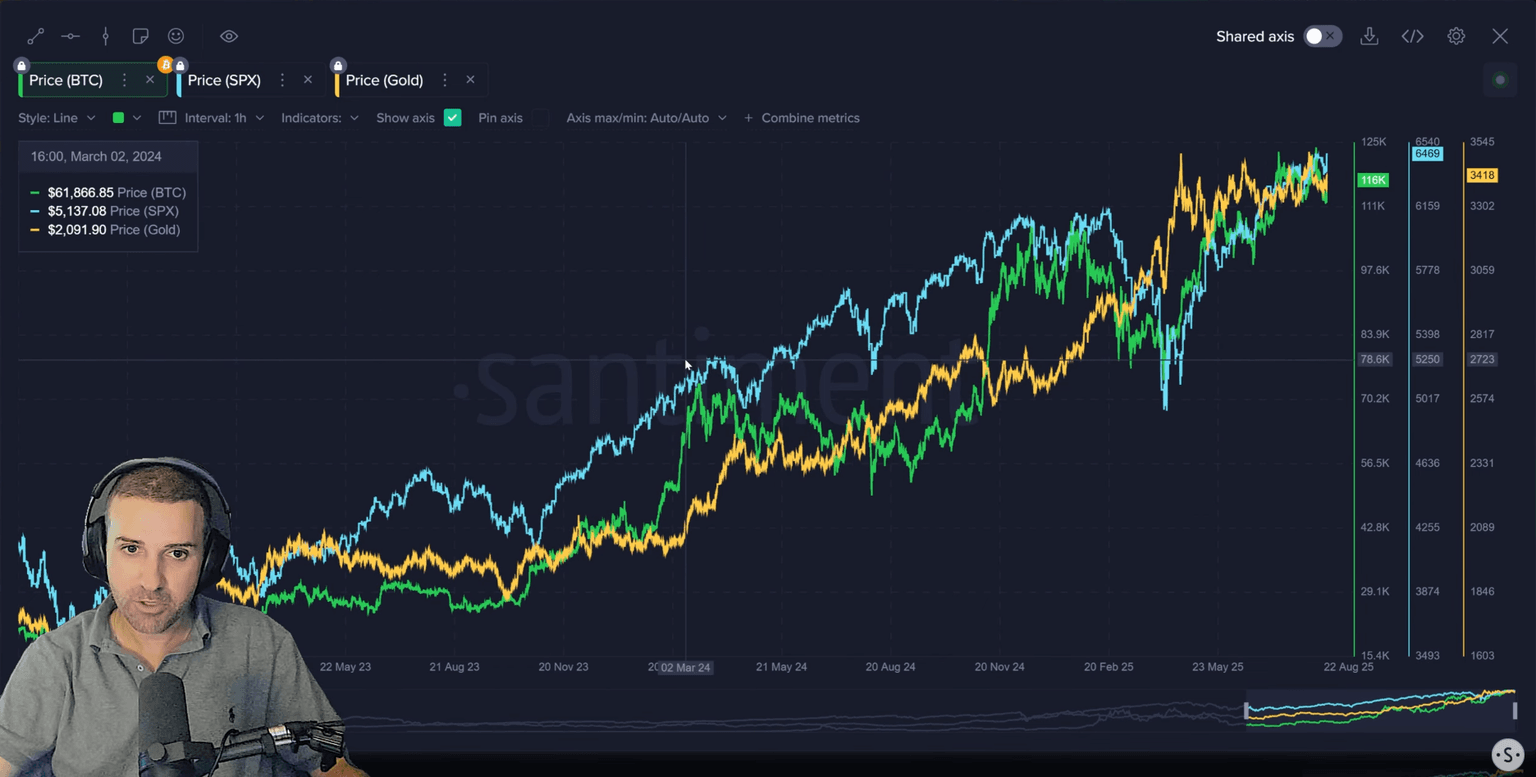
Task: Select the Price (Gold) metric tab
Action: click(384, 80)
